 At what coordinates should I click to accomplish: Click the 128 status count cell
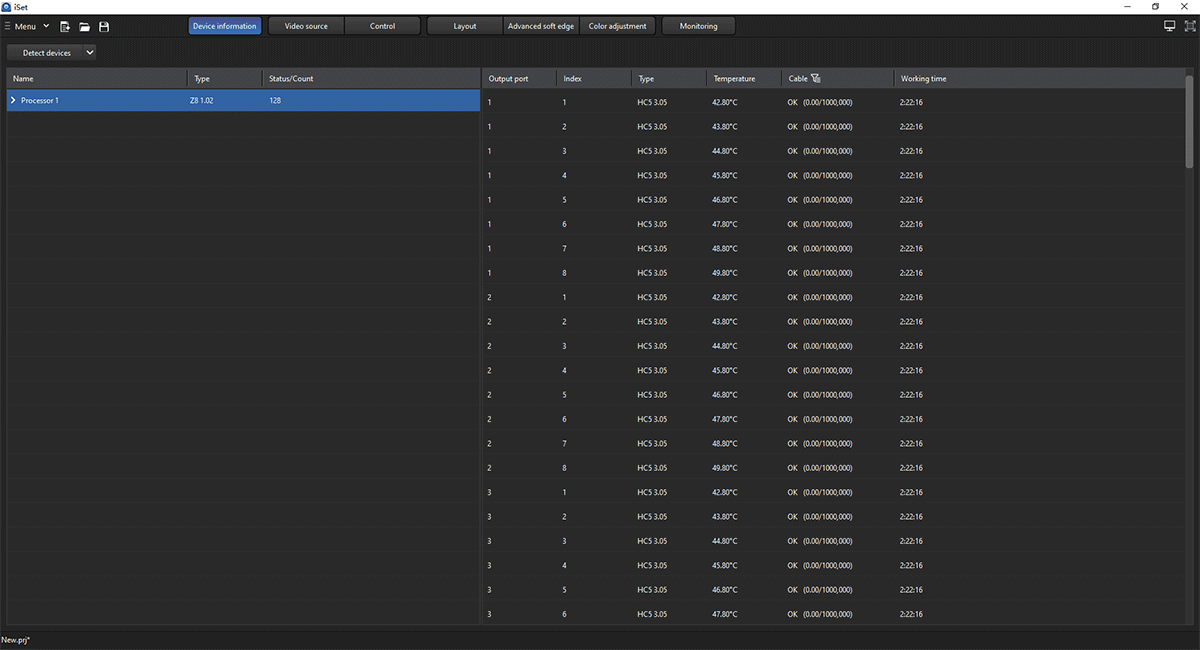(x=275, y=100)
